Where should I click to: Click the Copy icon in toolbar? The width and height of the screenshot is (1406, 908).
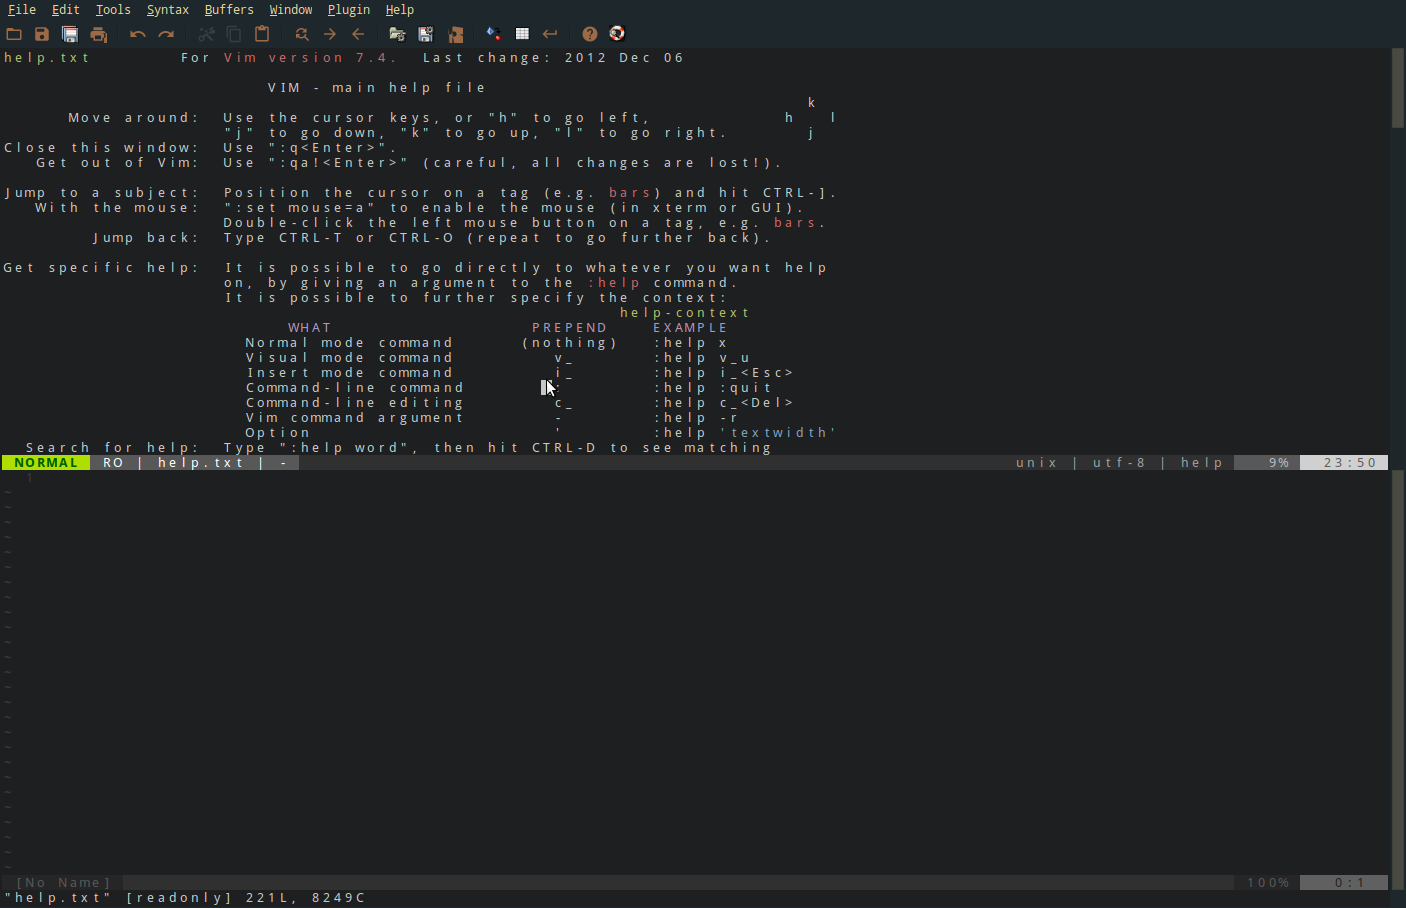point(234,34)
